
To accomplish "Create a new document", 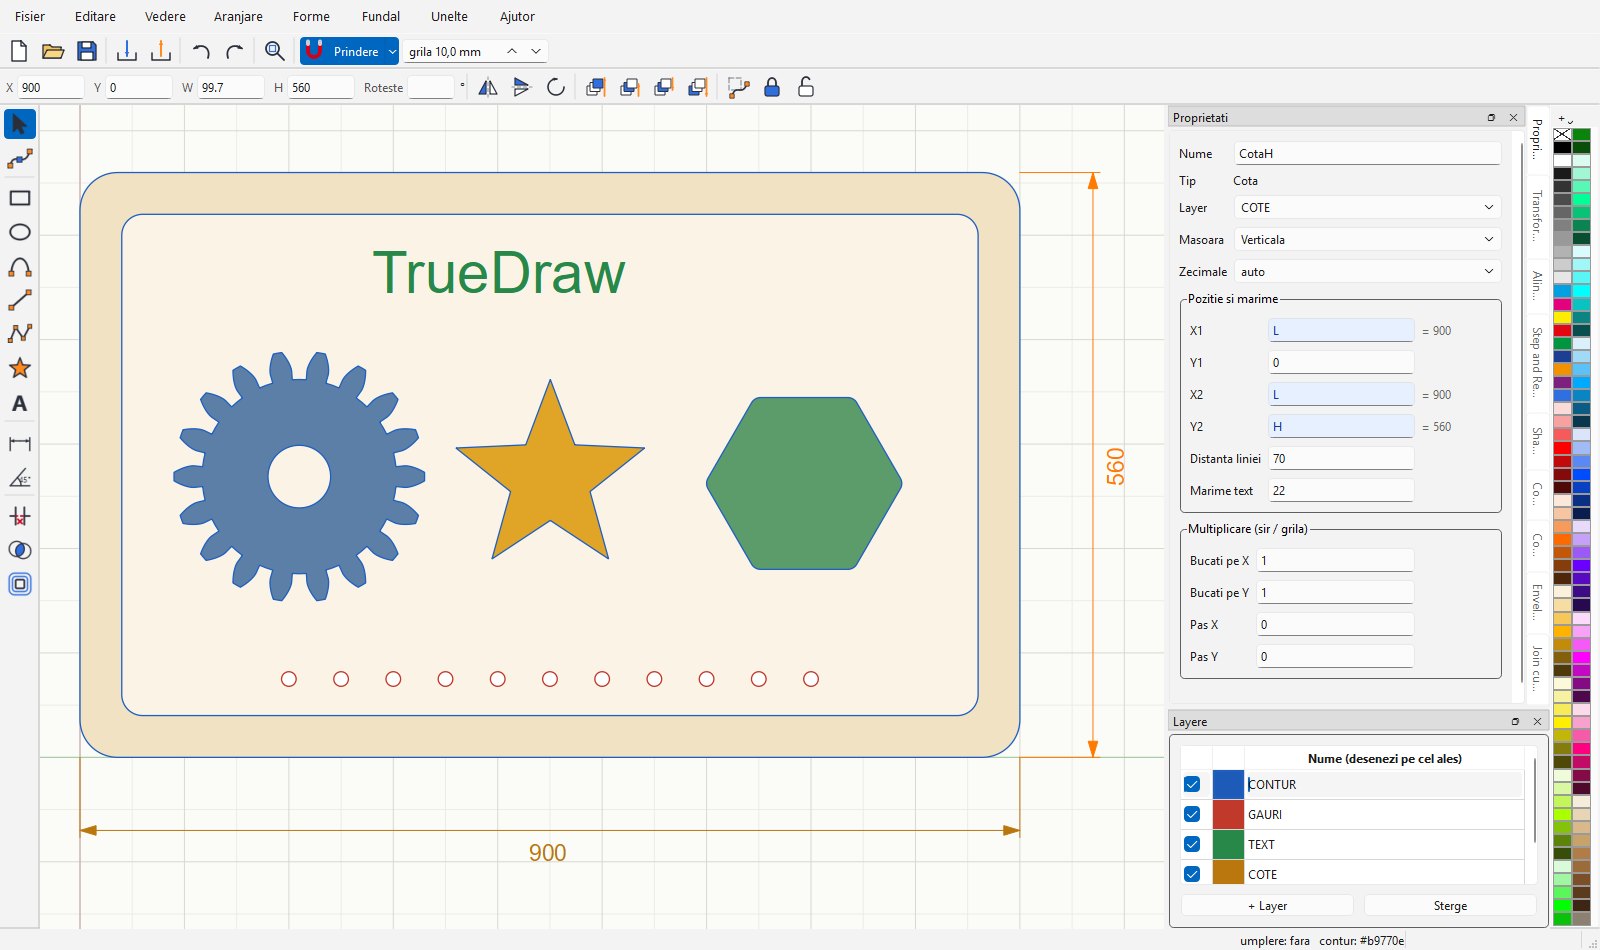I will tap(19, 51).
